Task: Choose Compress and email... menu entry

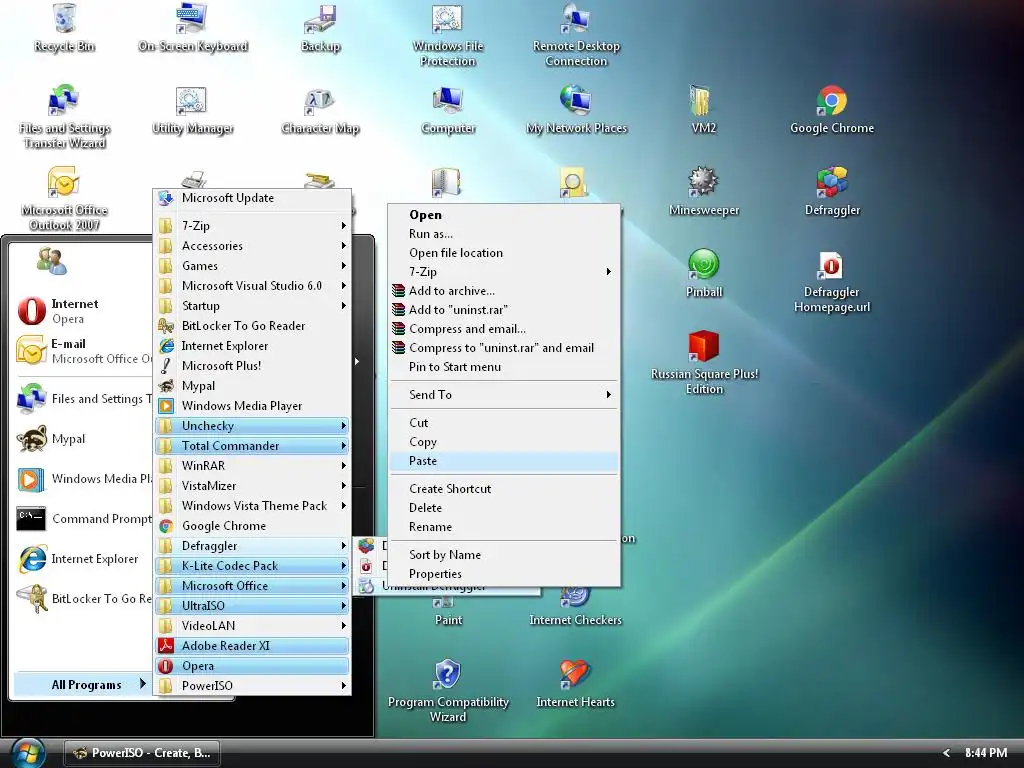Action: pyautogui.click(x=504, y=328)
